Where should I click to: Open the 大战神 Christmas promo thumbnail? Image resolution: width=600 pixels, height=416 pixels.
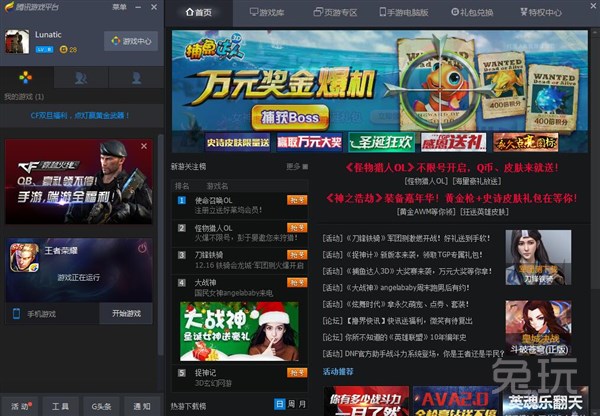[x=239, y=331]
